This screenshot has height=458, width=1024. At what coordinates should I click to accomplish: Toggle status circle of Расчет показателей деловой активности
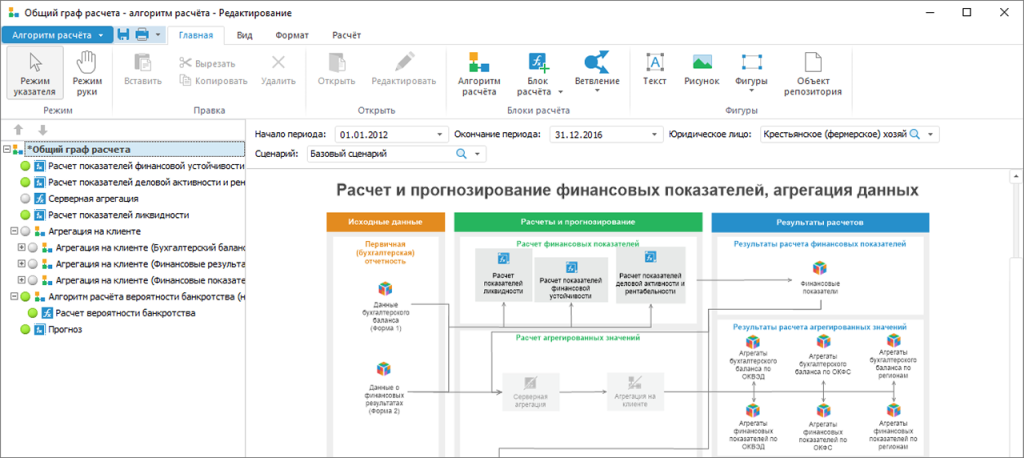(25, 182)
